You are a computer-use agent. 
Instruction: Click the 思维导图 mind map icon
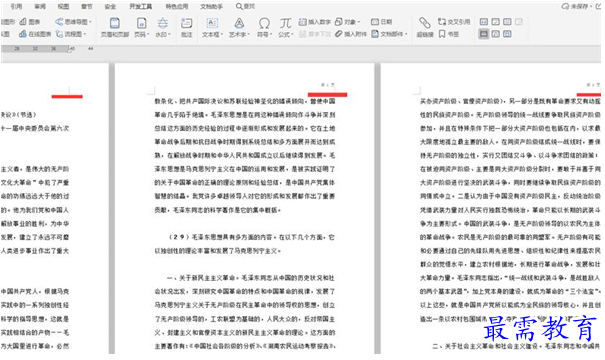[59, 22]
